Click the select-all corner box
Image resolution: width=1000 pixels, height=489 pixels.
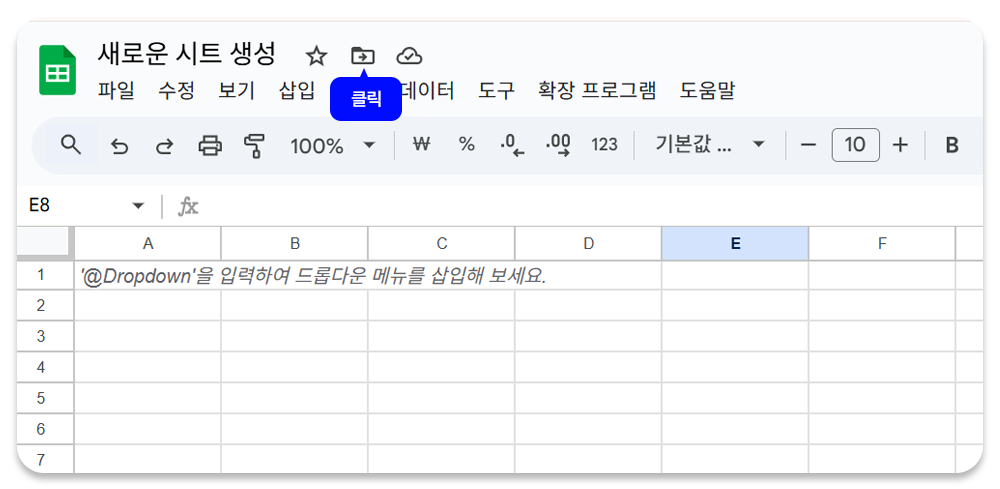[44, 243]
